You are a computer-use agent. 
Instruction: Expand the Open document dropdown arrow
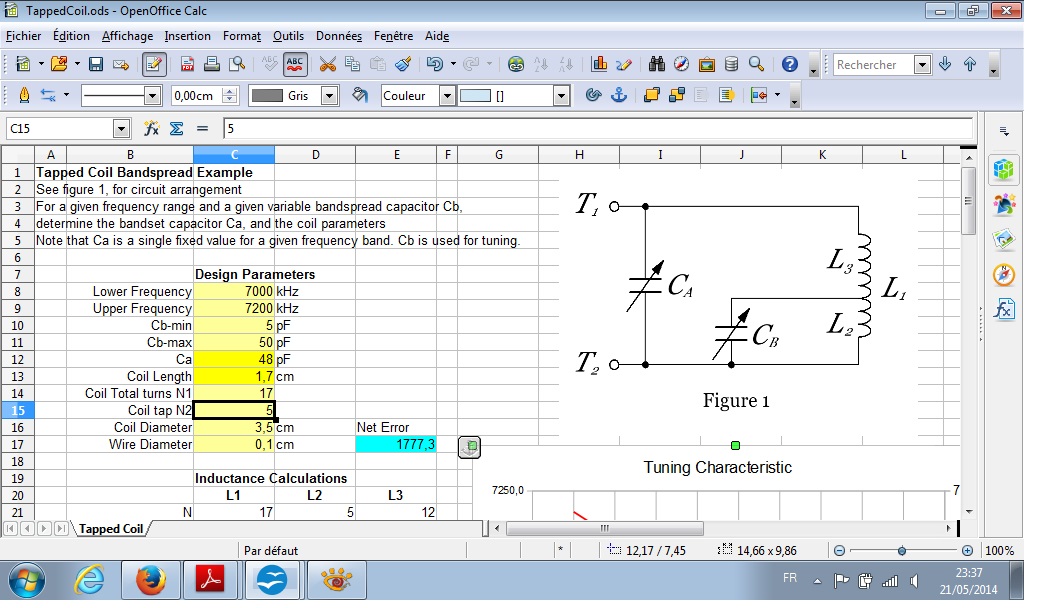[x=77, y=64]
